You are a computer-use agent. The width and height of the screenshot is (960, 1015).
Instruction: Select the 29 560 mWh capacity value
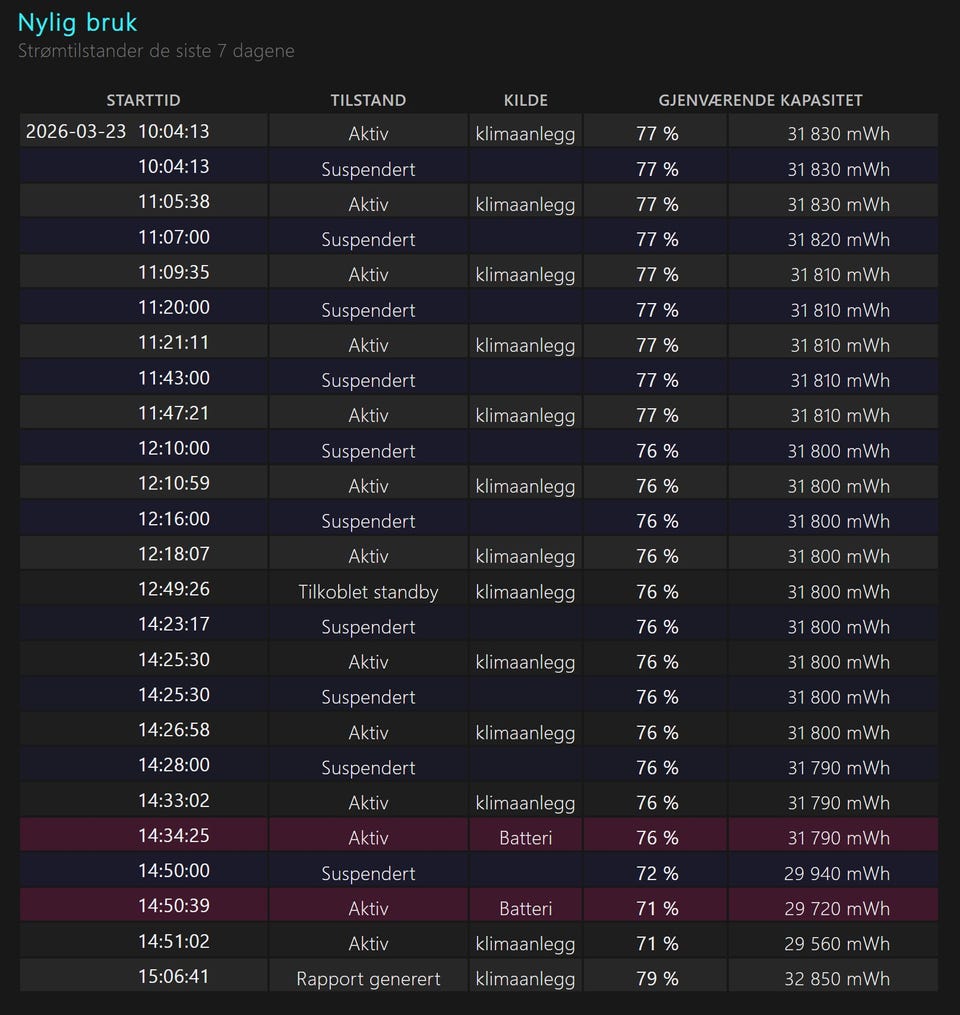tap(837, 944)
